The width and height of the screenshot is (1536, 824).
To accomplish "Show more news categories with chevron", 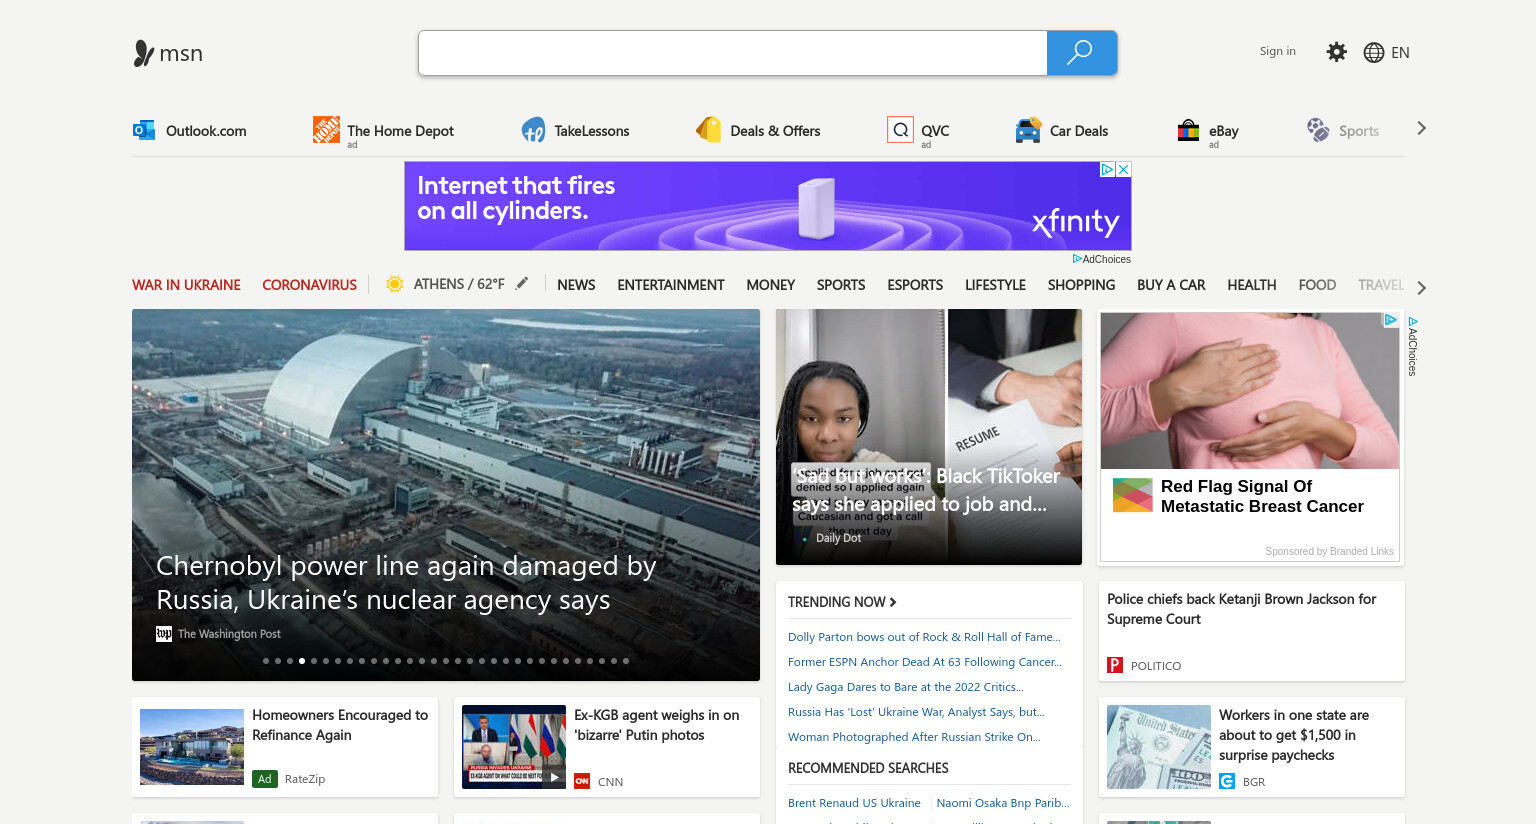I will click(x=1421, y=288).
